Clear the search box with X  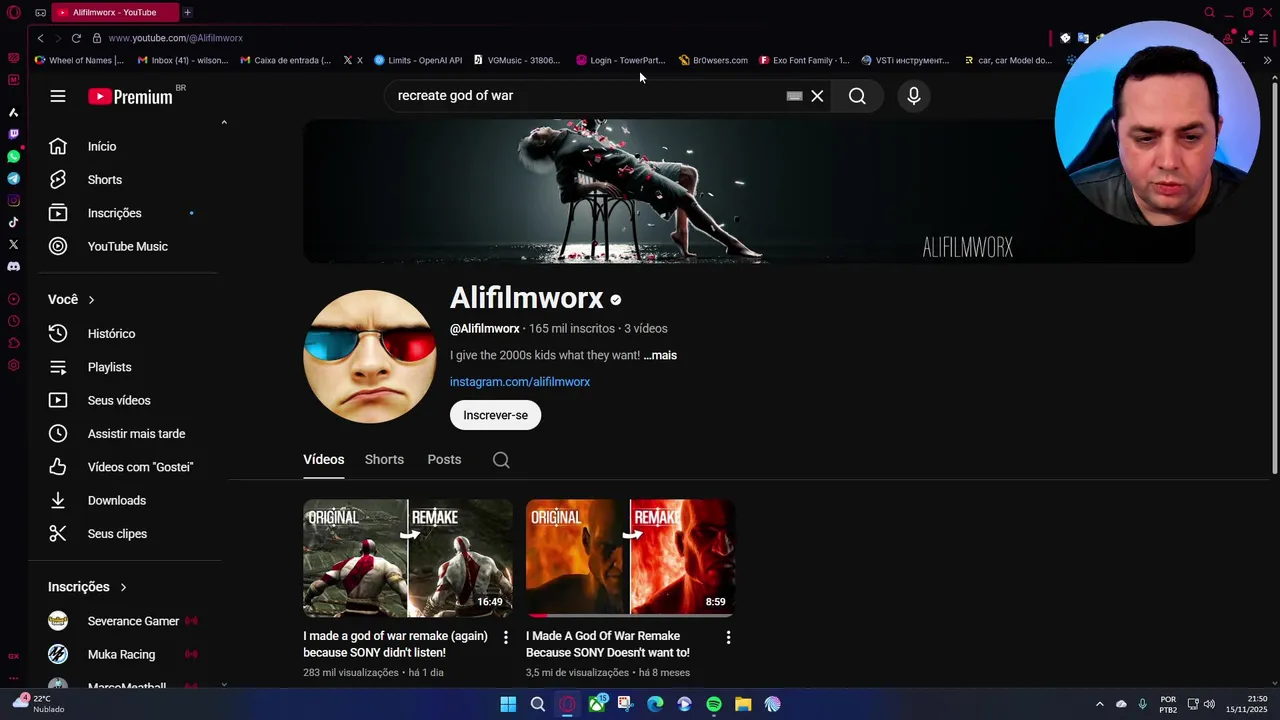pyautogui.click(x=817, y=96)
